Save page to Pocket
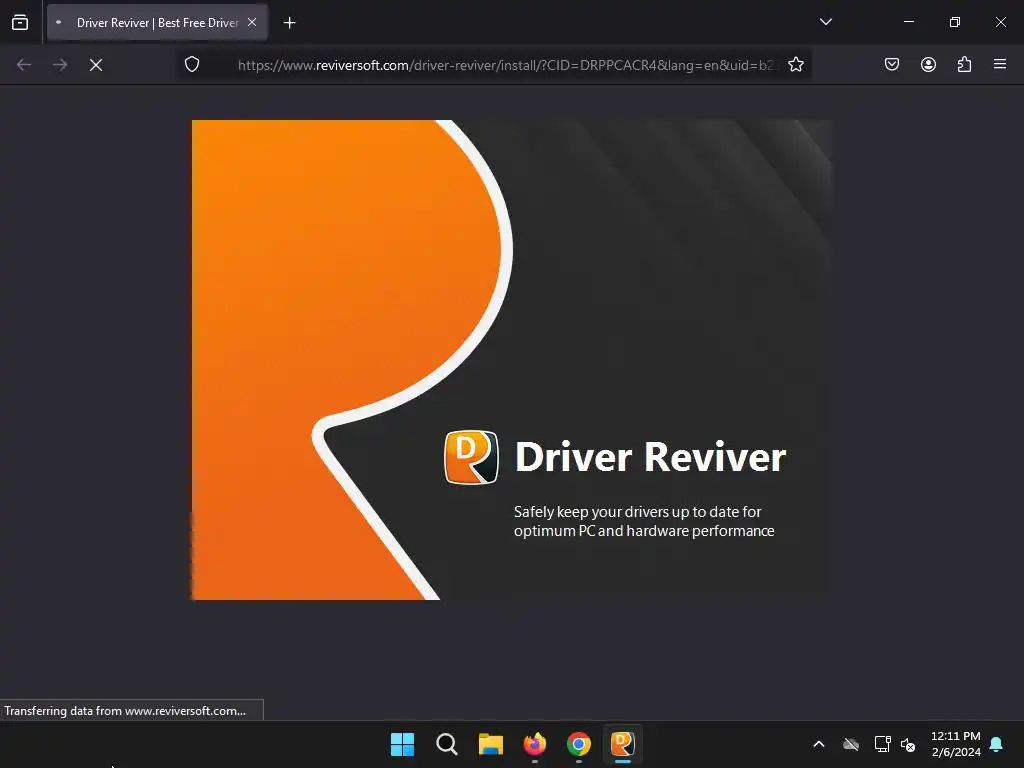Image resolution: width=1024 pixels, height=768 pixels. [892, 65]
